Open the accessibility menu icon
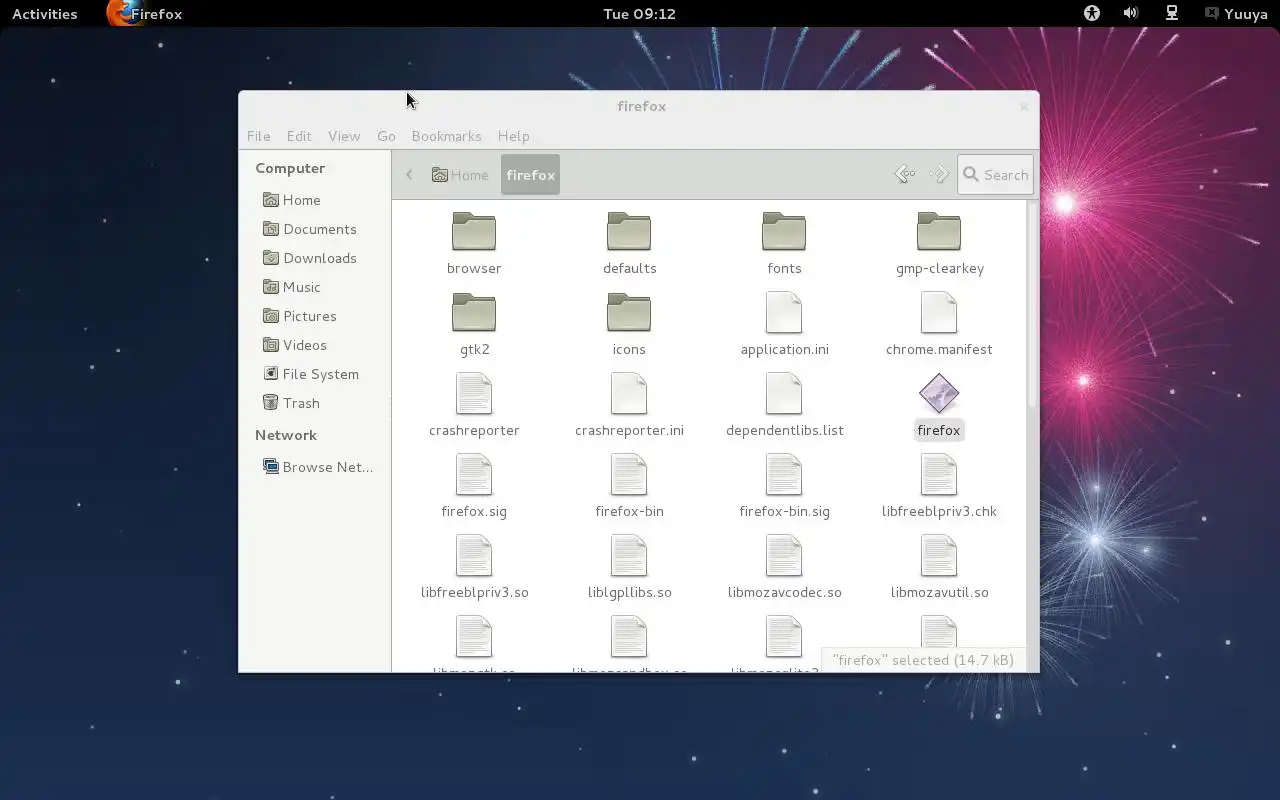Screen dimensions: 1280x800 [x=1092, y=13]
